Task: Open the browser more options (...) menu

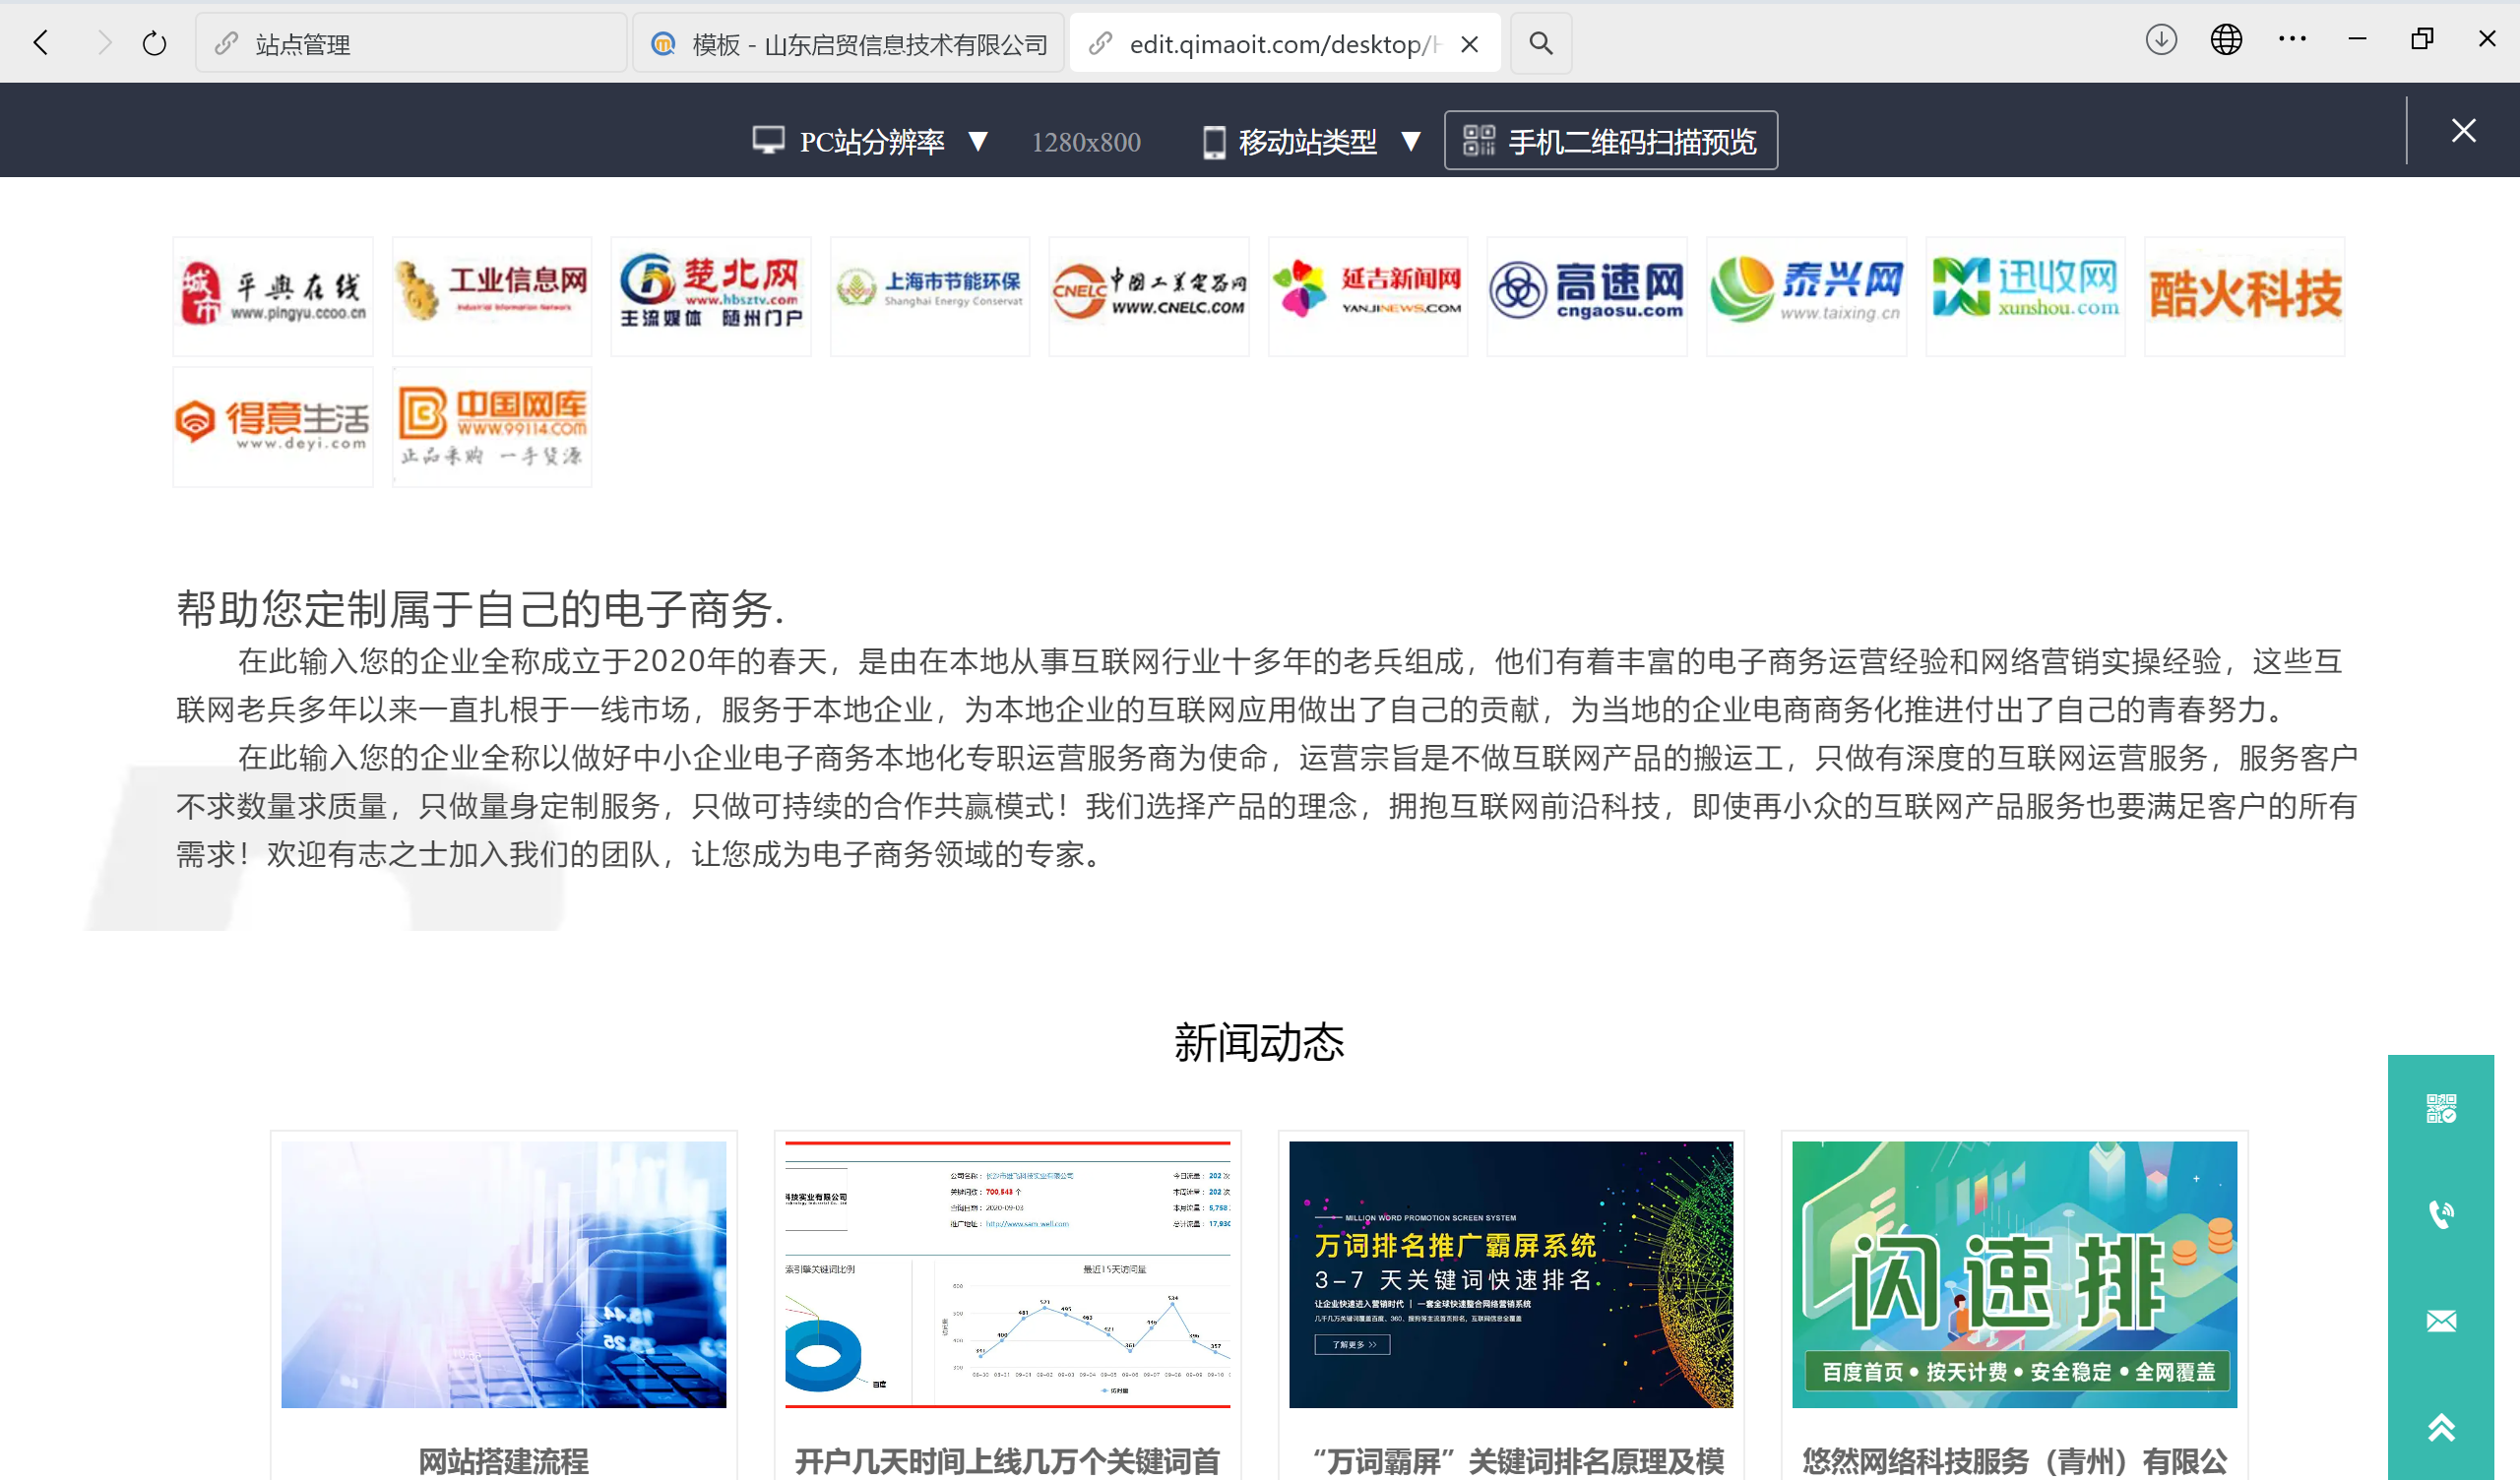Action: tap(2292, 40)
